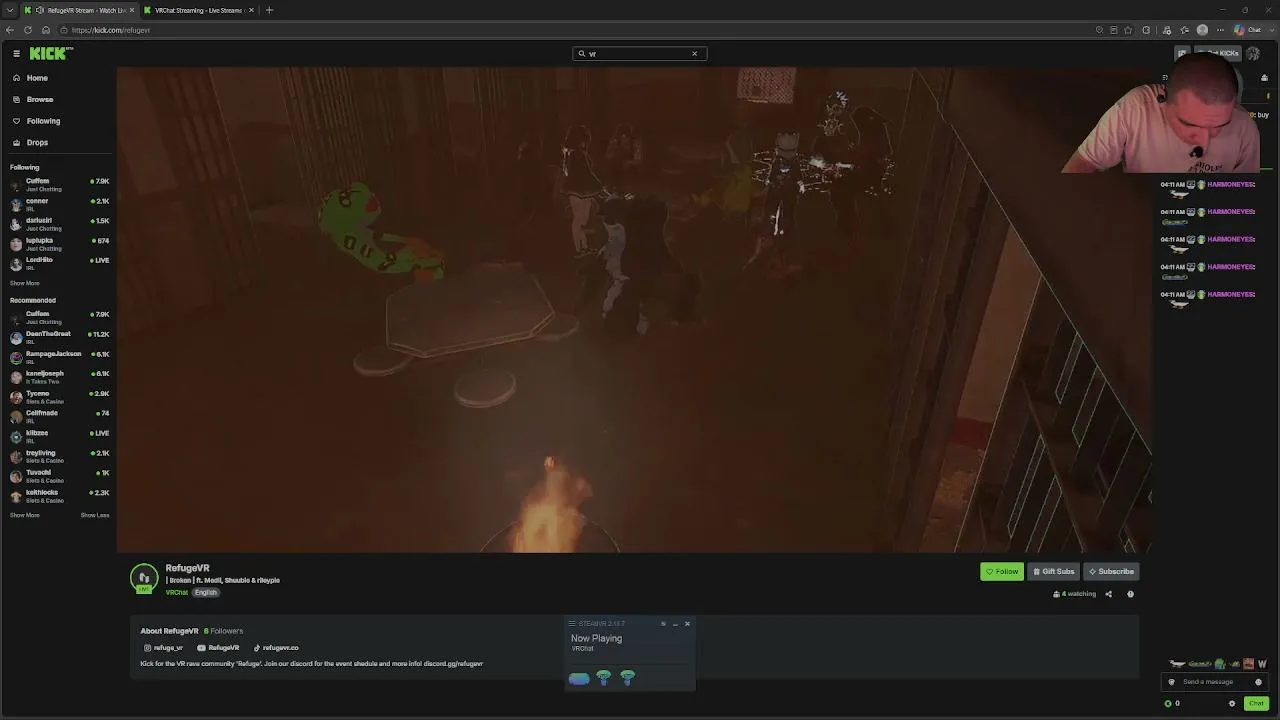Click the second controller status icon in SteamVR
1280x720 pixels.
(x=628, y=678)
